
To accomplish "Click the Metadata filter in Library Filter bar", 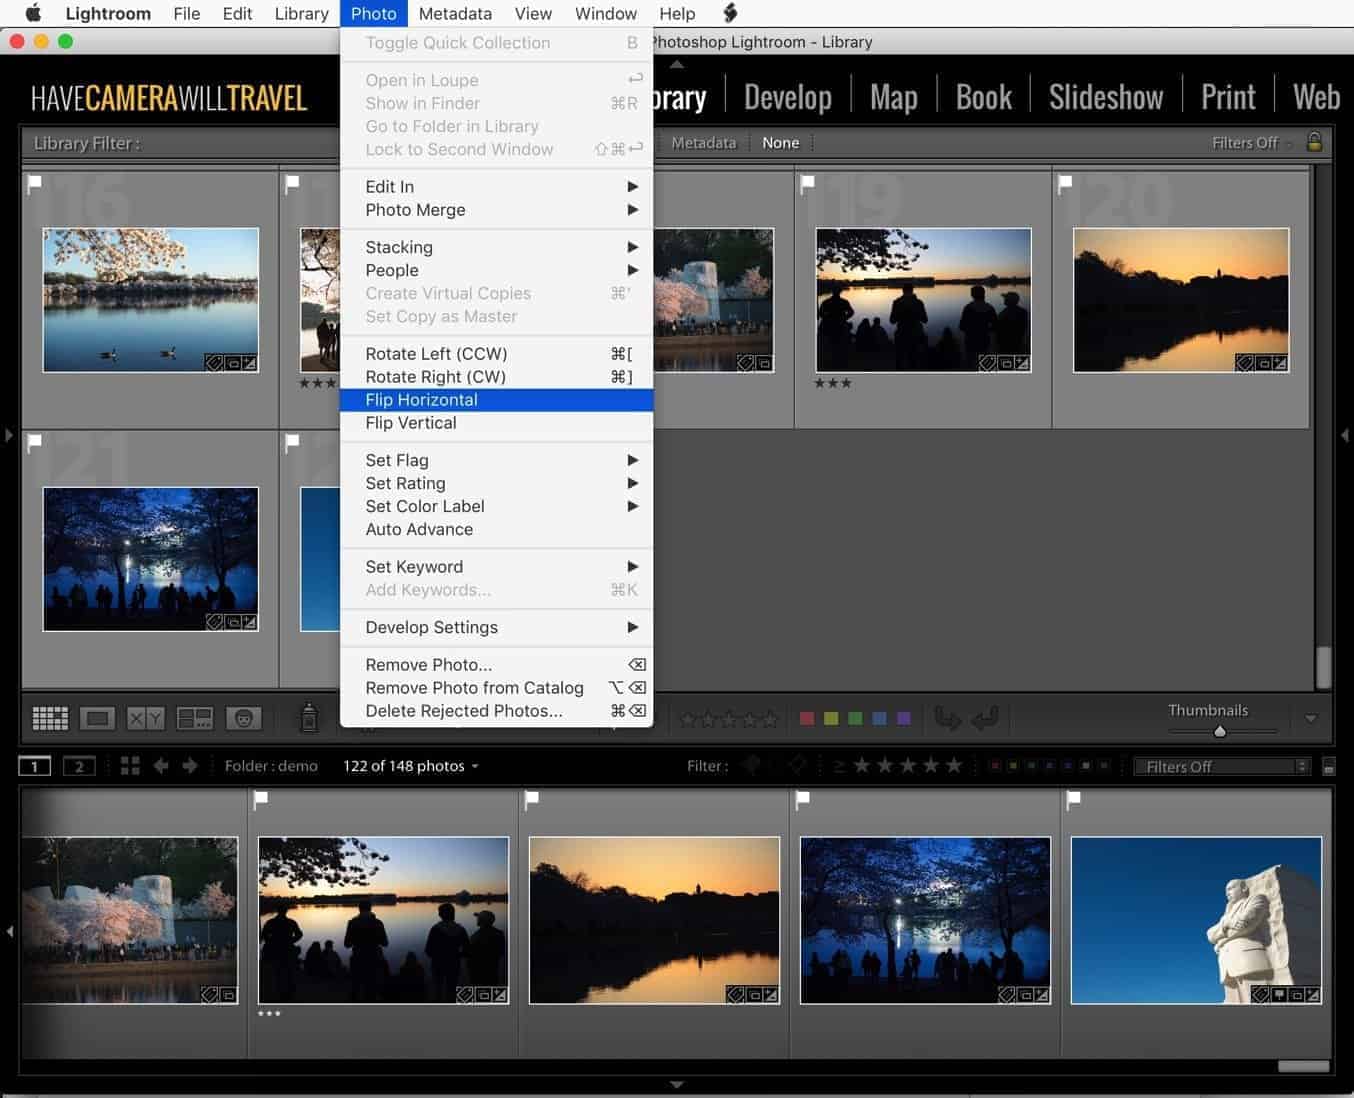I will 704,143.
